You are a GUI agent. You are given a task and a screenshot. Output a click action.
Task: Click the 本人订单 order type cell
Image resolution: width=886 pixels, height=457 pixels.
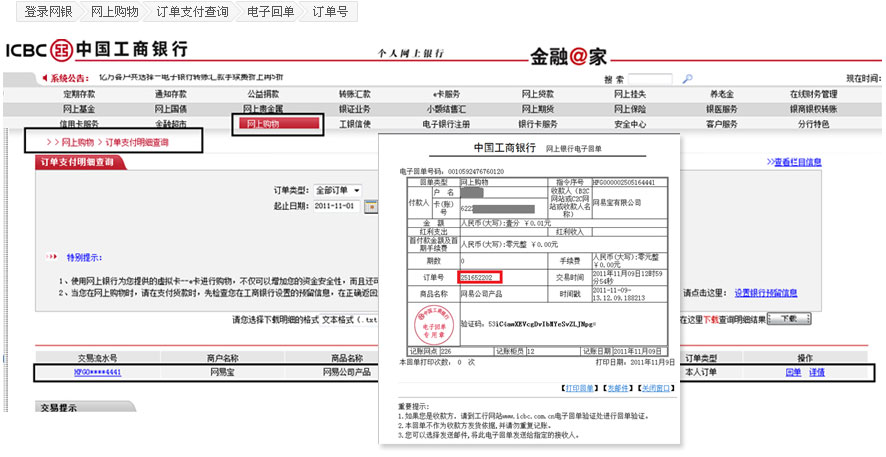tap(701, 373)
